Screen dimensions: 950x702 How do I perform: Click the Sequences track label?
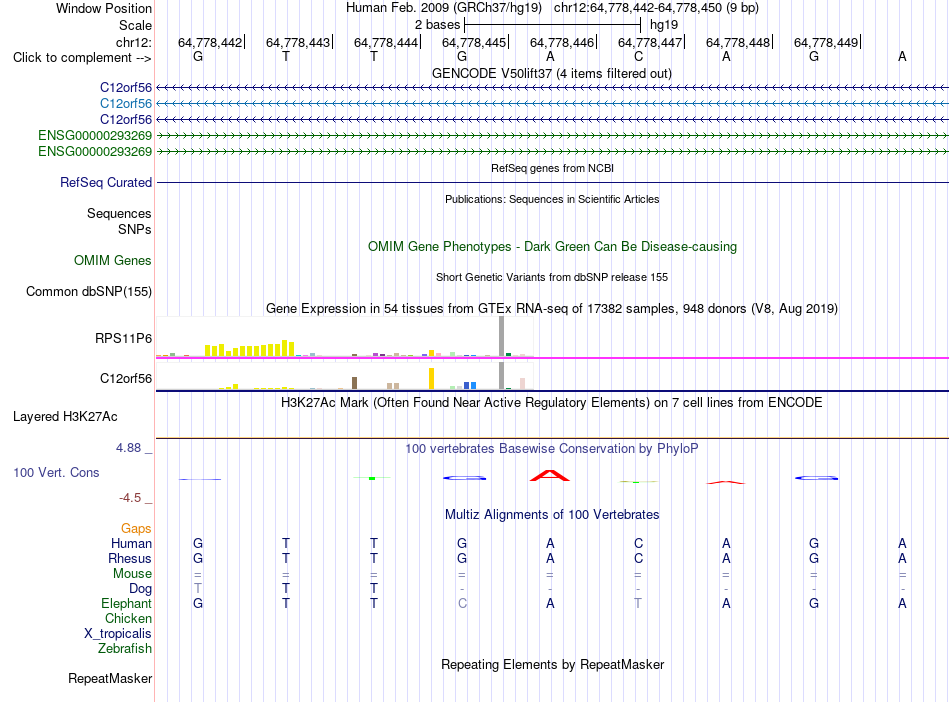click(119, 213)
